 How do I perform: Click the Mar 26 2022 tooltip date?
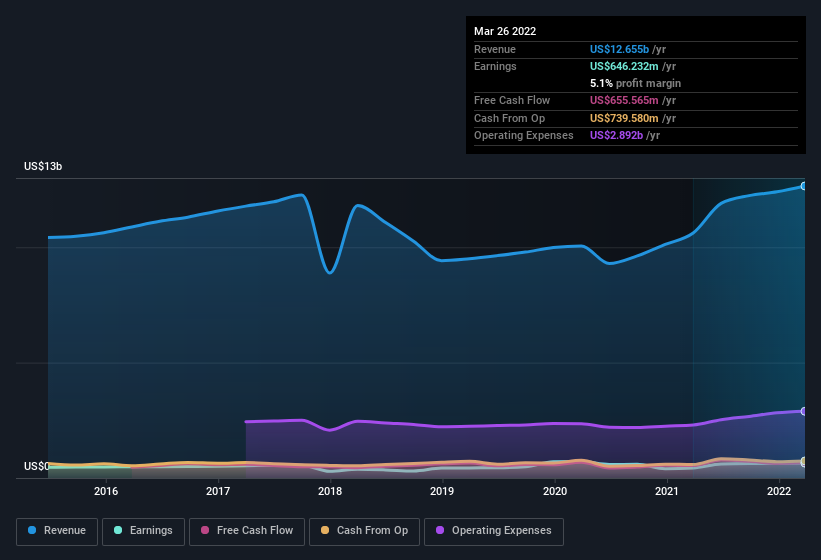[505, 31]
